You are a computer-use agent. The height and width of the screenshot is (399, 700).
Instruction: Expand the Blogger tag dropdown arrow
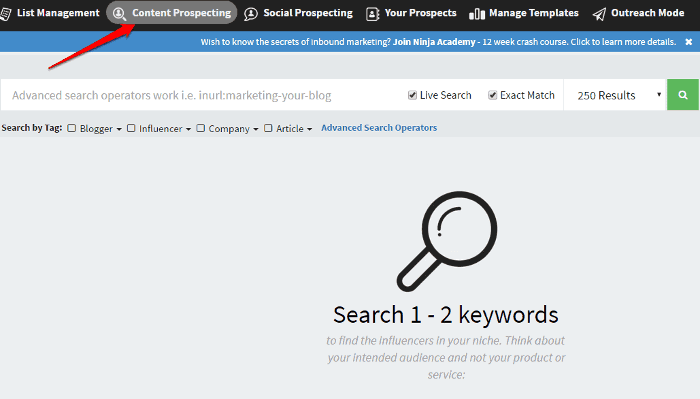tap(119, 129)
